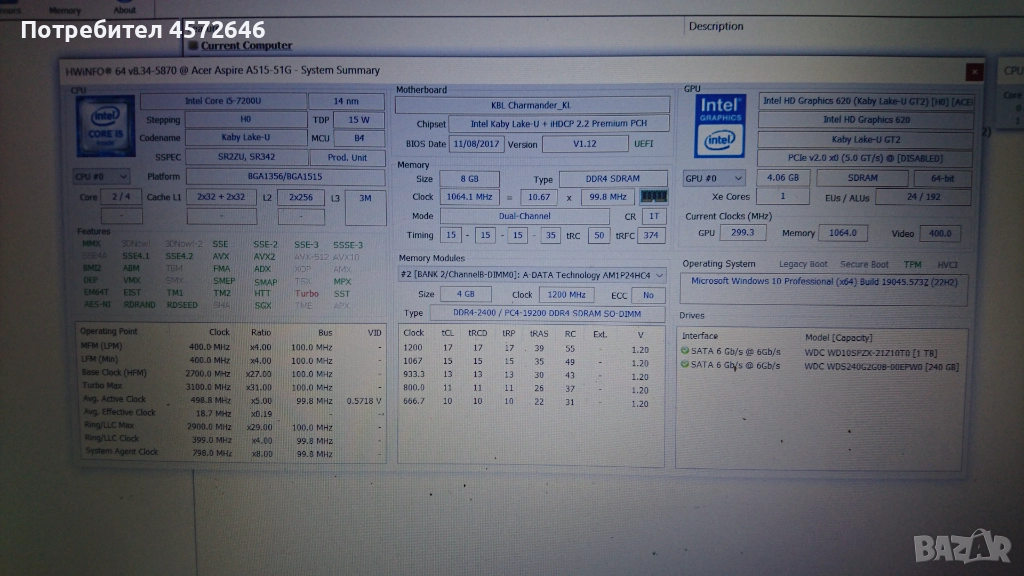Viewport: 1024px width, 576px height.
Task: Click the KBL Charmander_KL motherboard field
Action: [531, 105]
